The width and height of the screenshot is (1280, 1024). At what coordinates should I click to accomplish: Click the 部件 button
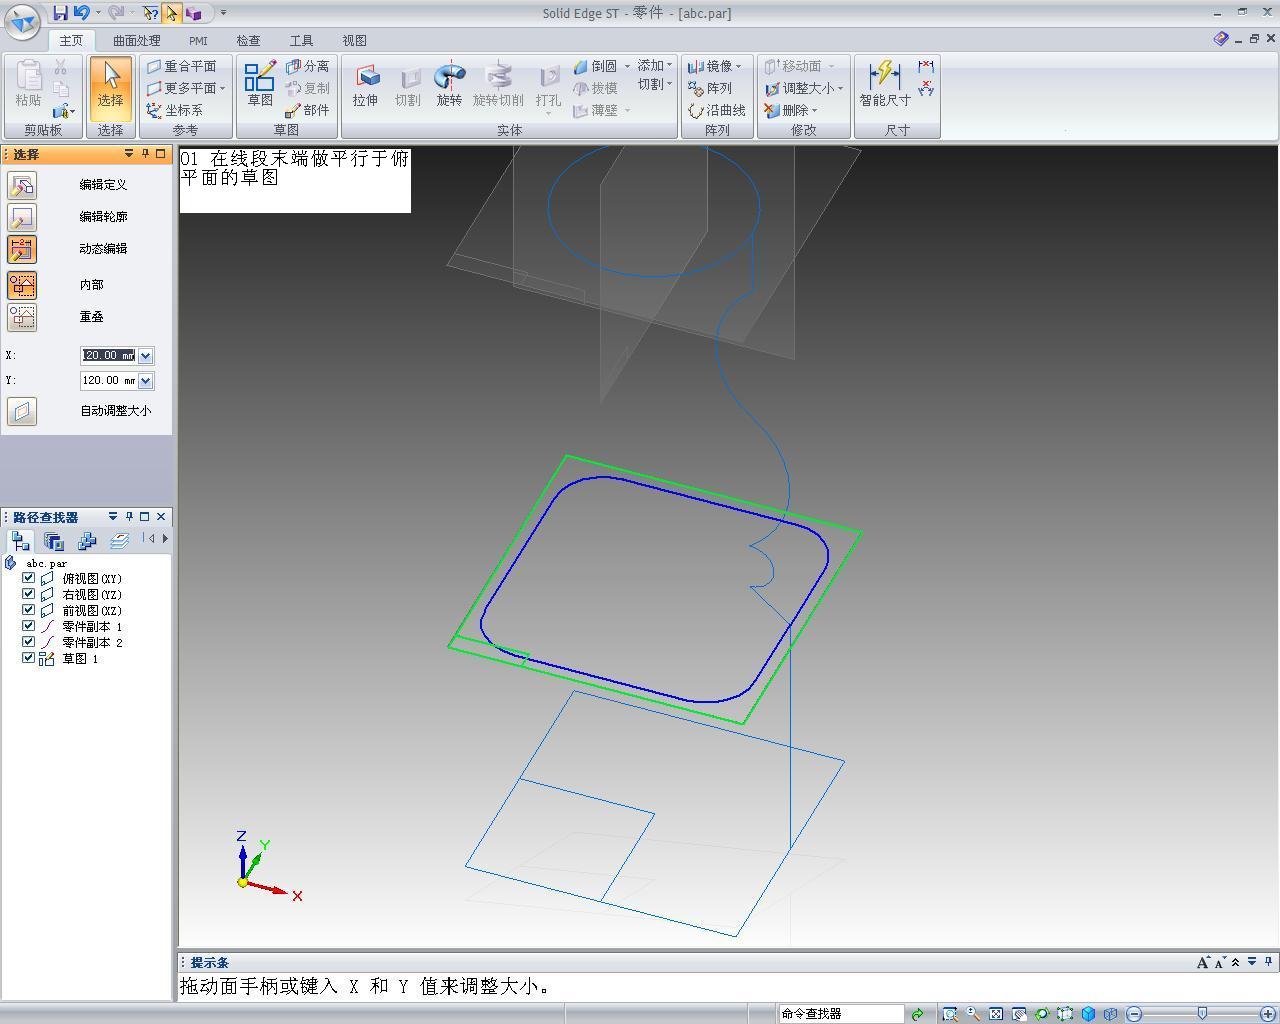pyautogui.click(x=308, y=110)
